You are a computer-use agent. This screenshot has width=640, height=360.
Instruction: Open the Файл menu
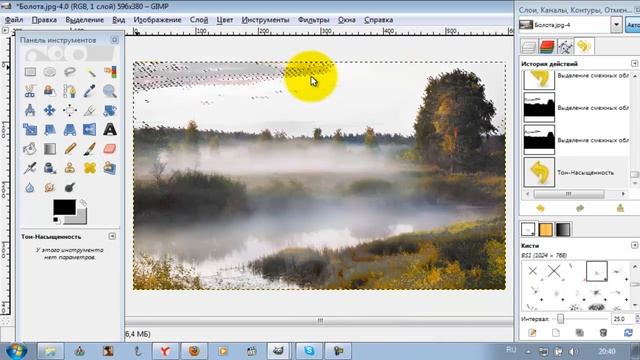coord(14,20)
